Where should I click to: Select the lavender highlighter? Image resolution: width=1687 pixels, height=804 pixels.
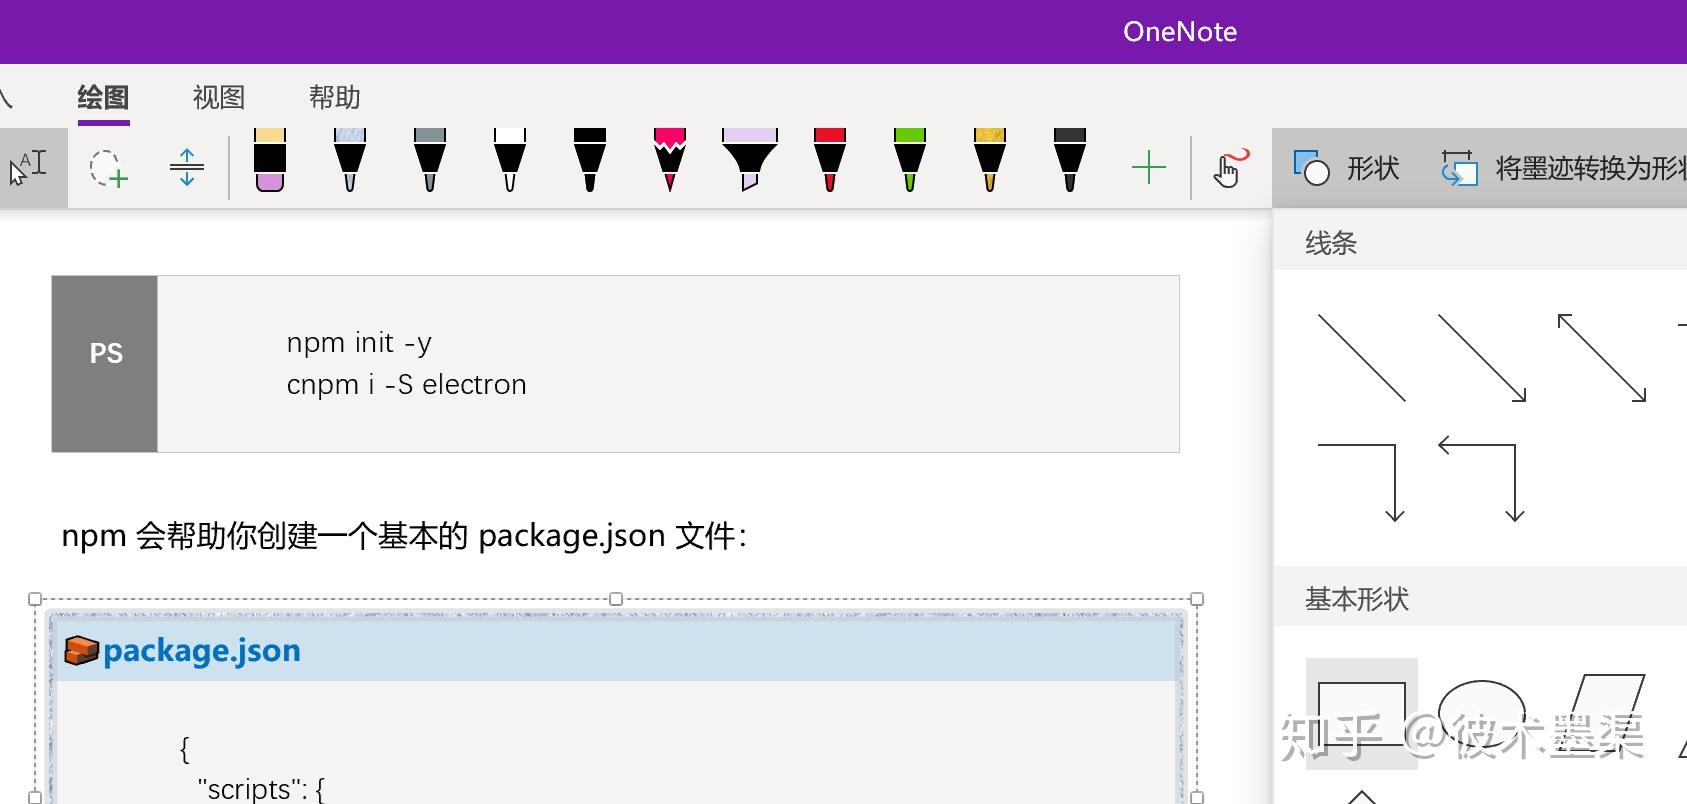tap(750, 160)
